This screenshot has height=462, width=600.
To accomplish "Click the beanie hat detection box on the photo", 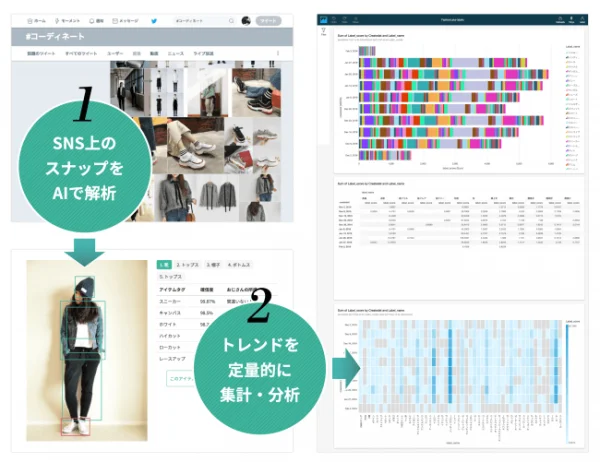I will tap(85, 287).
